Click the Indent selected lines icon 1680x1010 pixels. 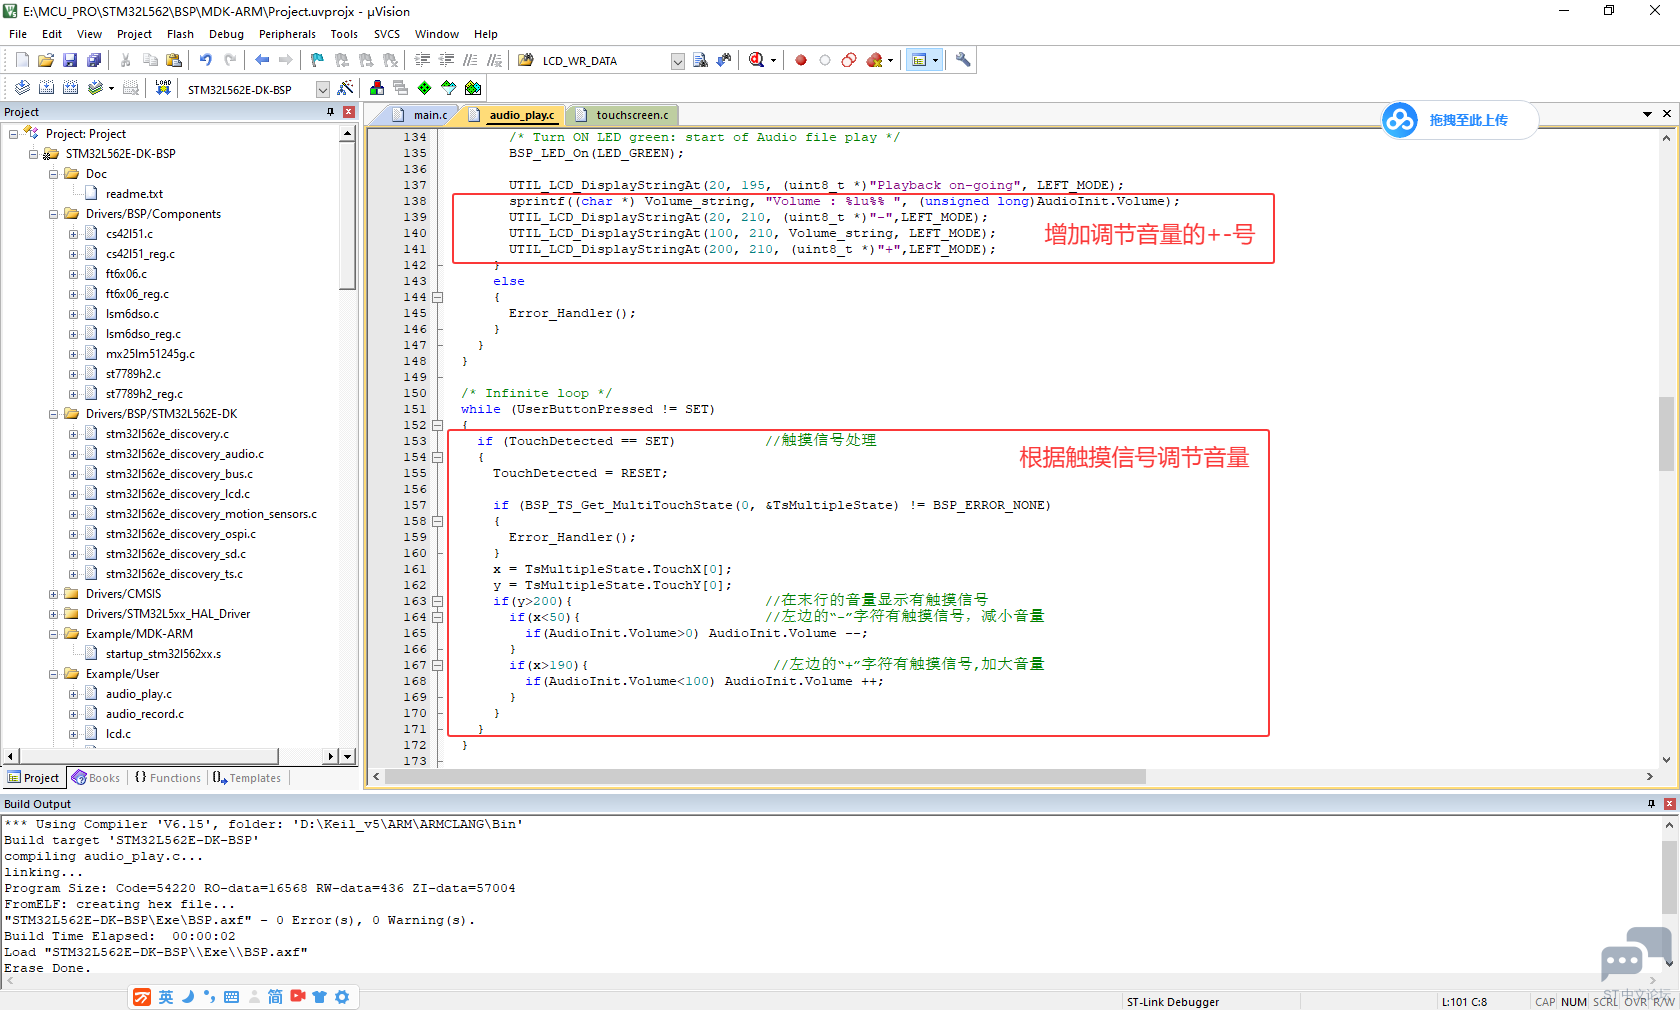point(422,60)
